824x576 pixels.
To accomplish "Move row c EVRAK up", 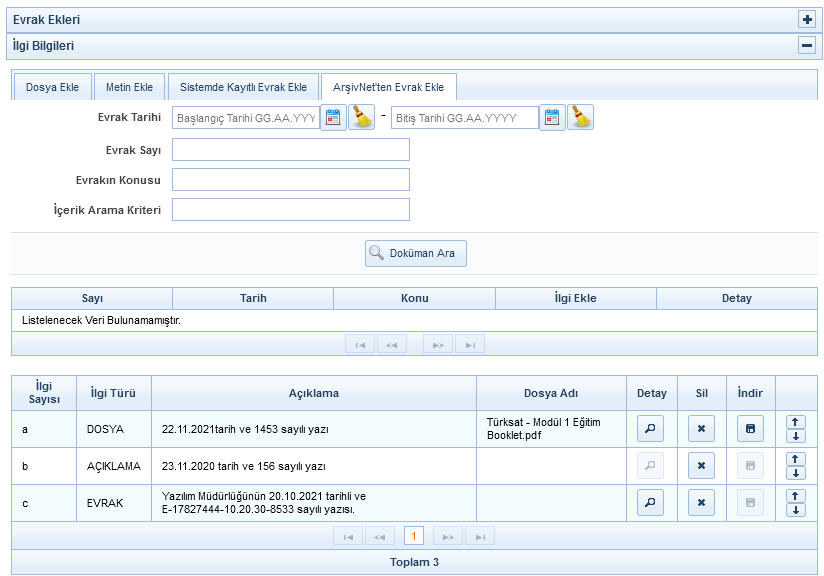I will click(796, 495).
